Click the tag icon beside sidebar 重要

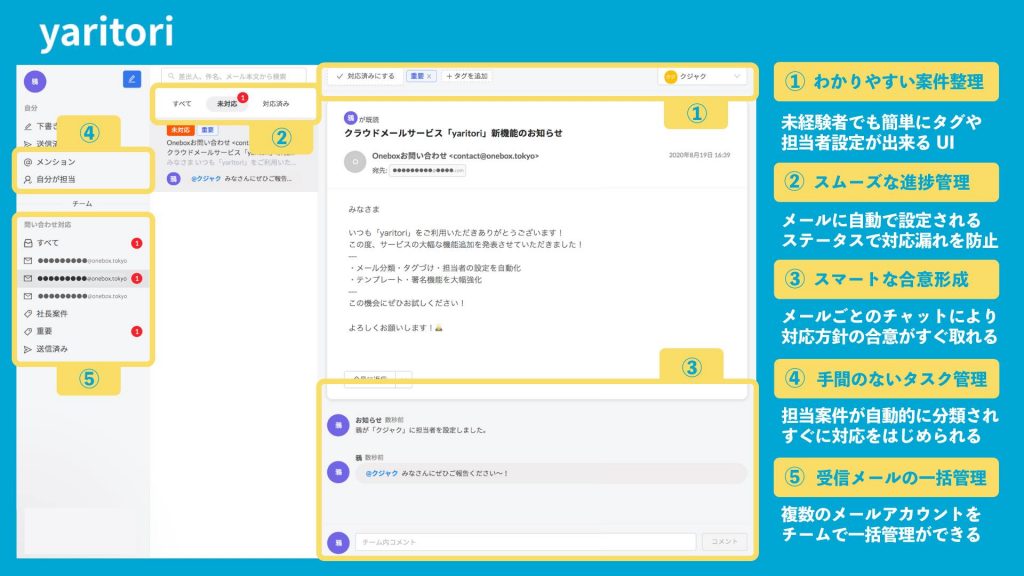[x=28, y=331]
